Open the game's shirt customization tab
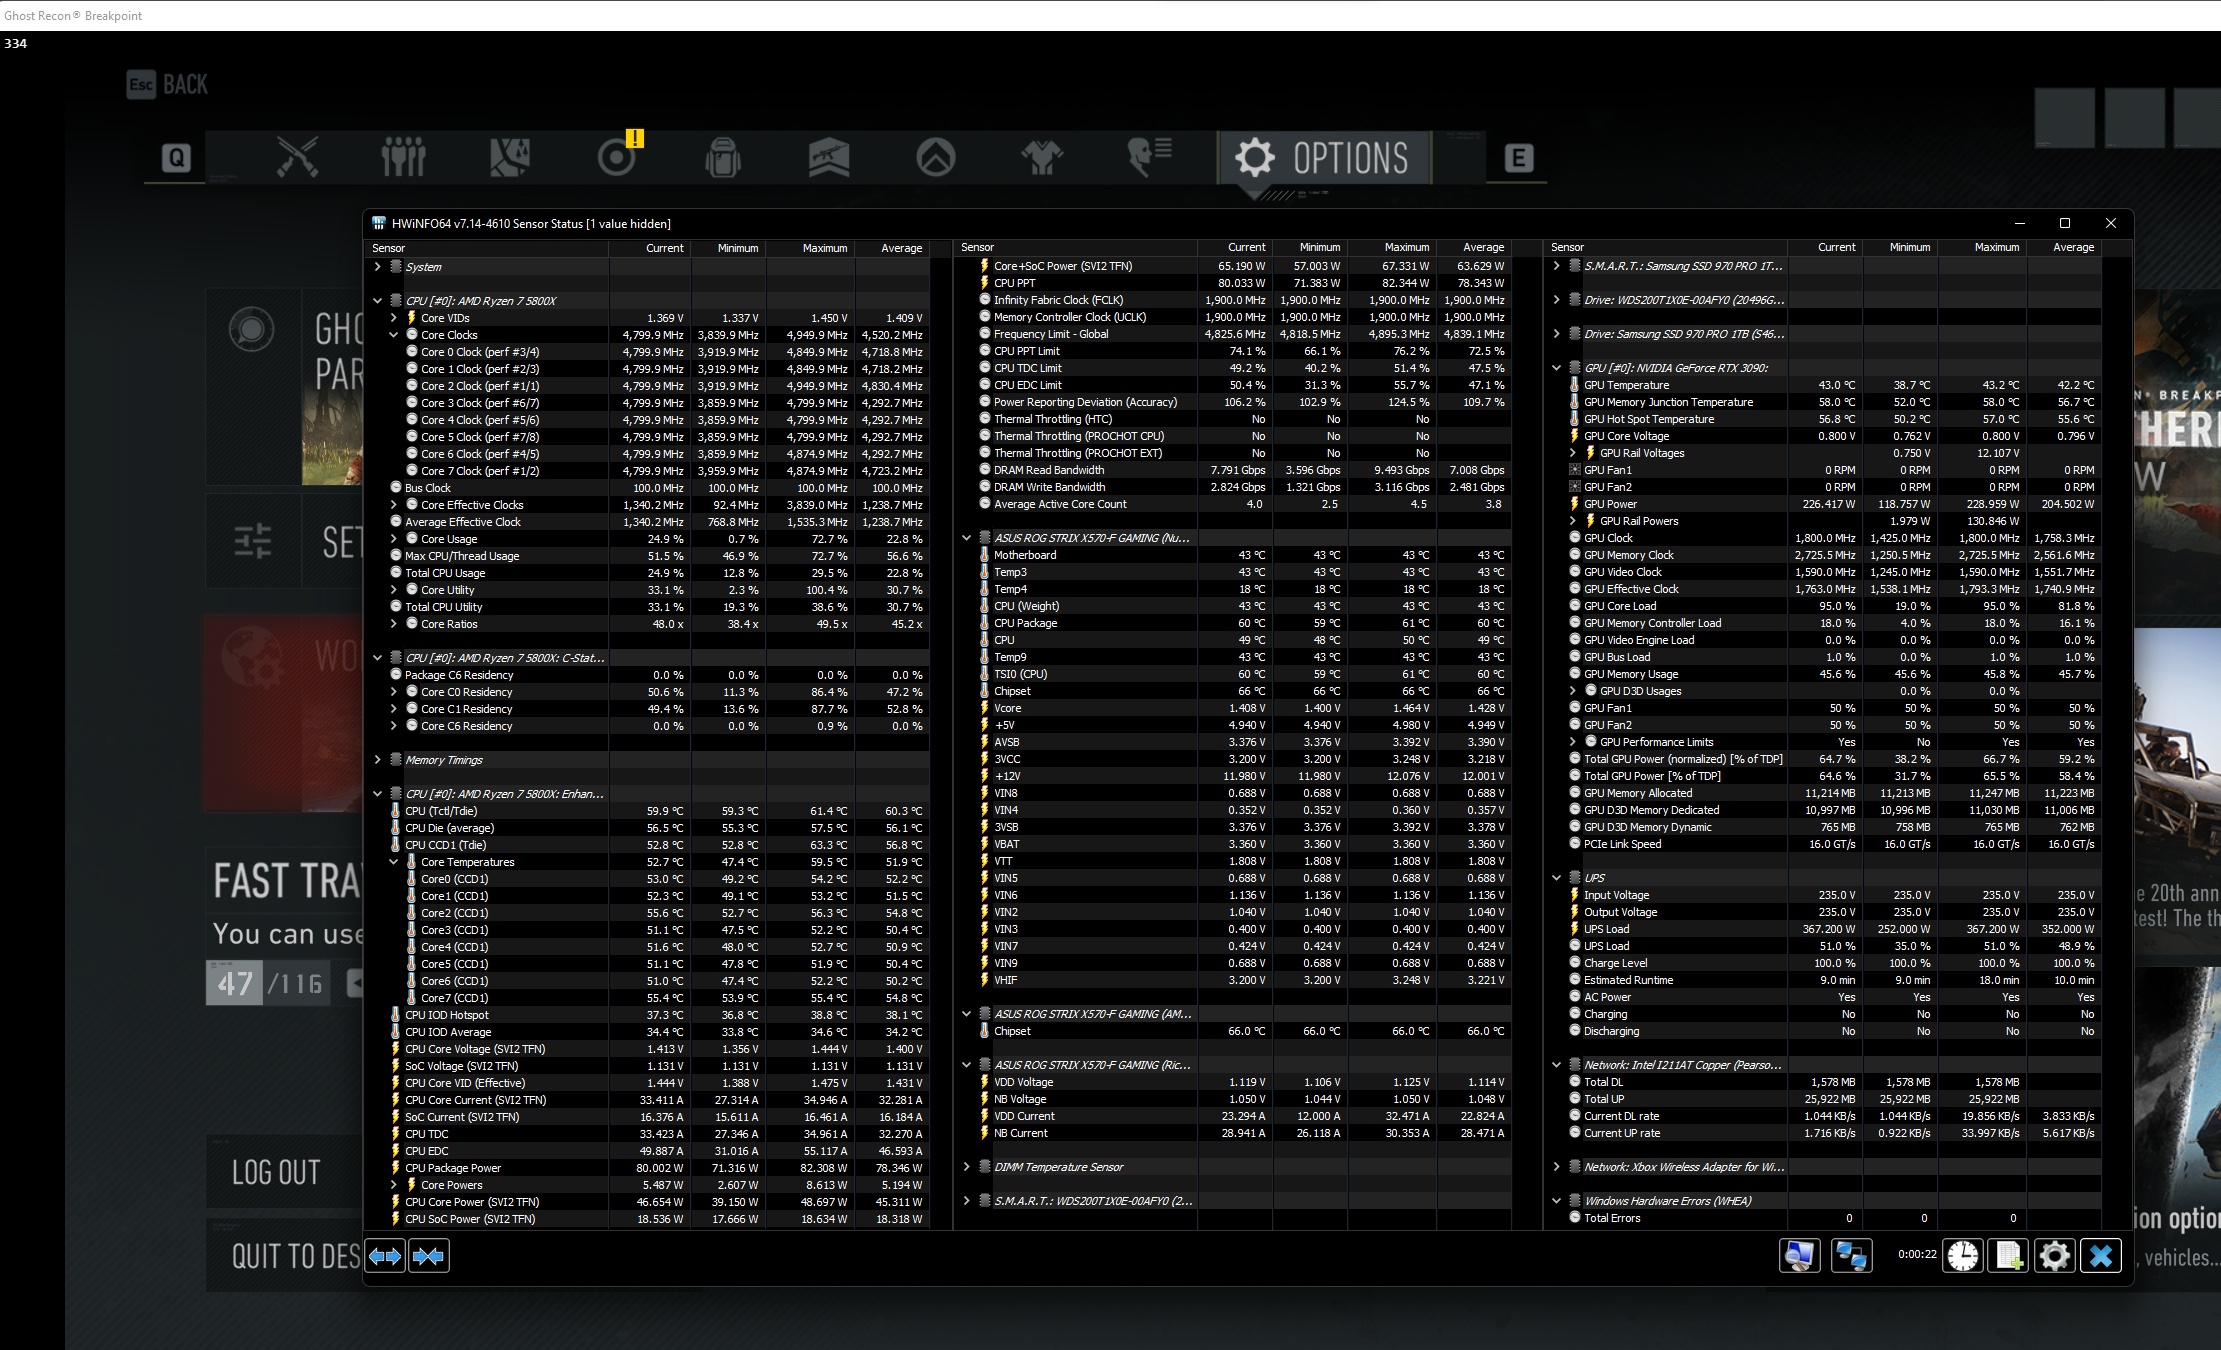 point(1042,157)
